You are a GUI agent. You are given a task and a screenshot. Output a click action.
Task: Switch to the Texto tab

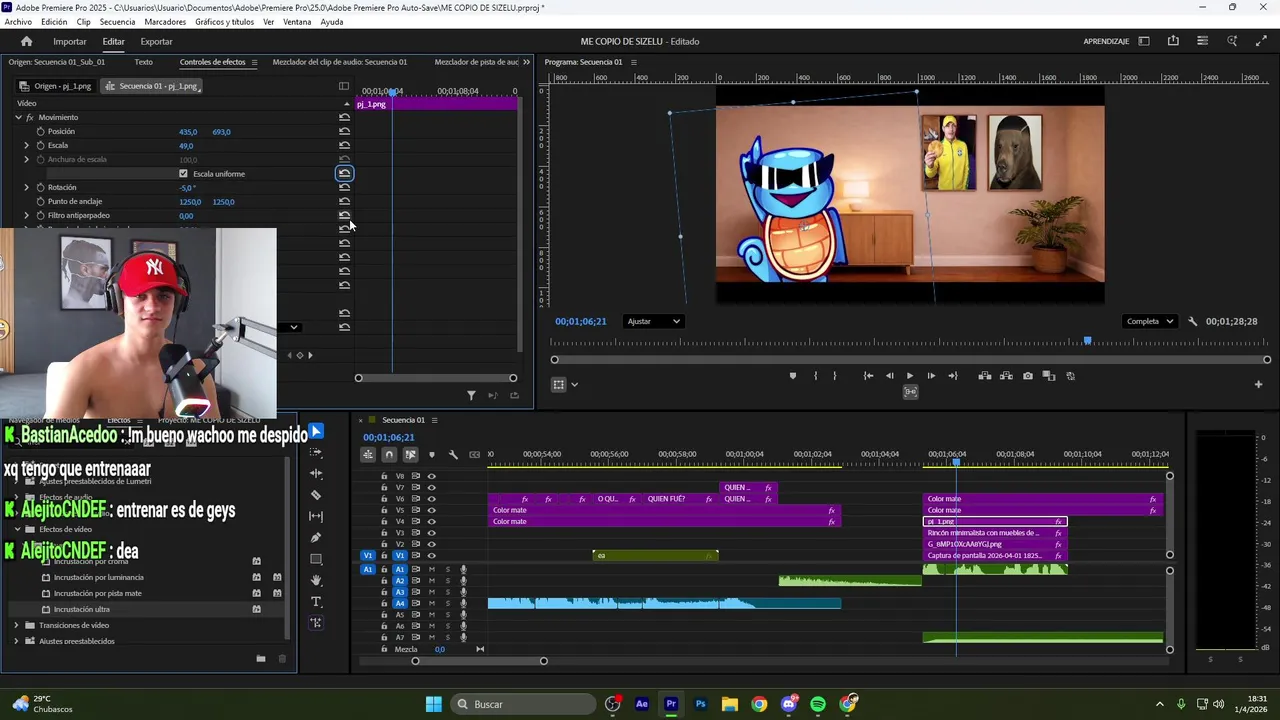(x=144, y=62)
